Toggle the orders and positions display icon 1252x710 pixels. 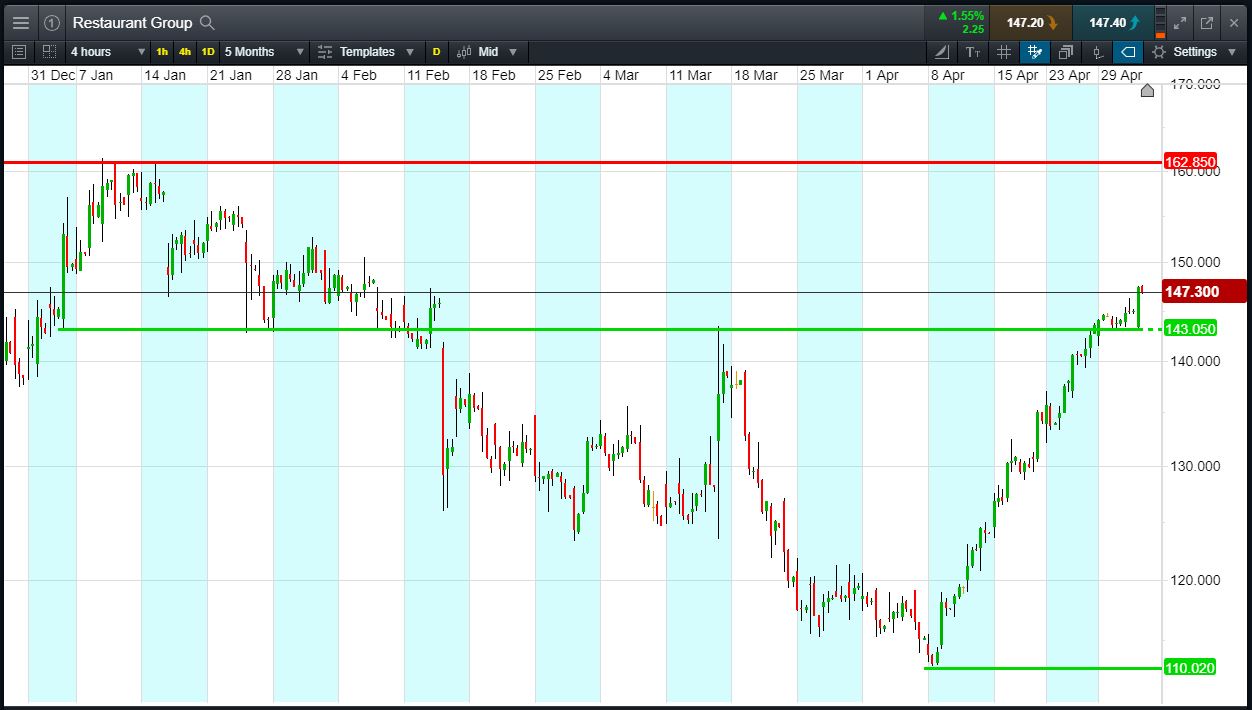click(x=1097, y=52)
